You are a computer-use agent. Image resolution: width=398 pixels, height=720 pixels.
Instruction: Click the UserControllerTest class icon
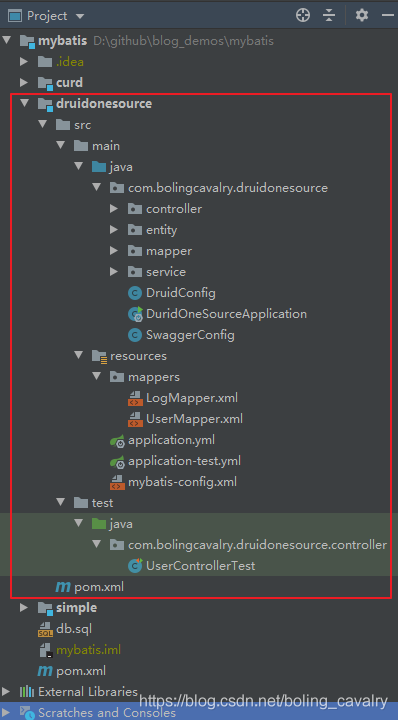coord(135,566)
